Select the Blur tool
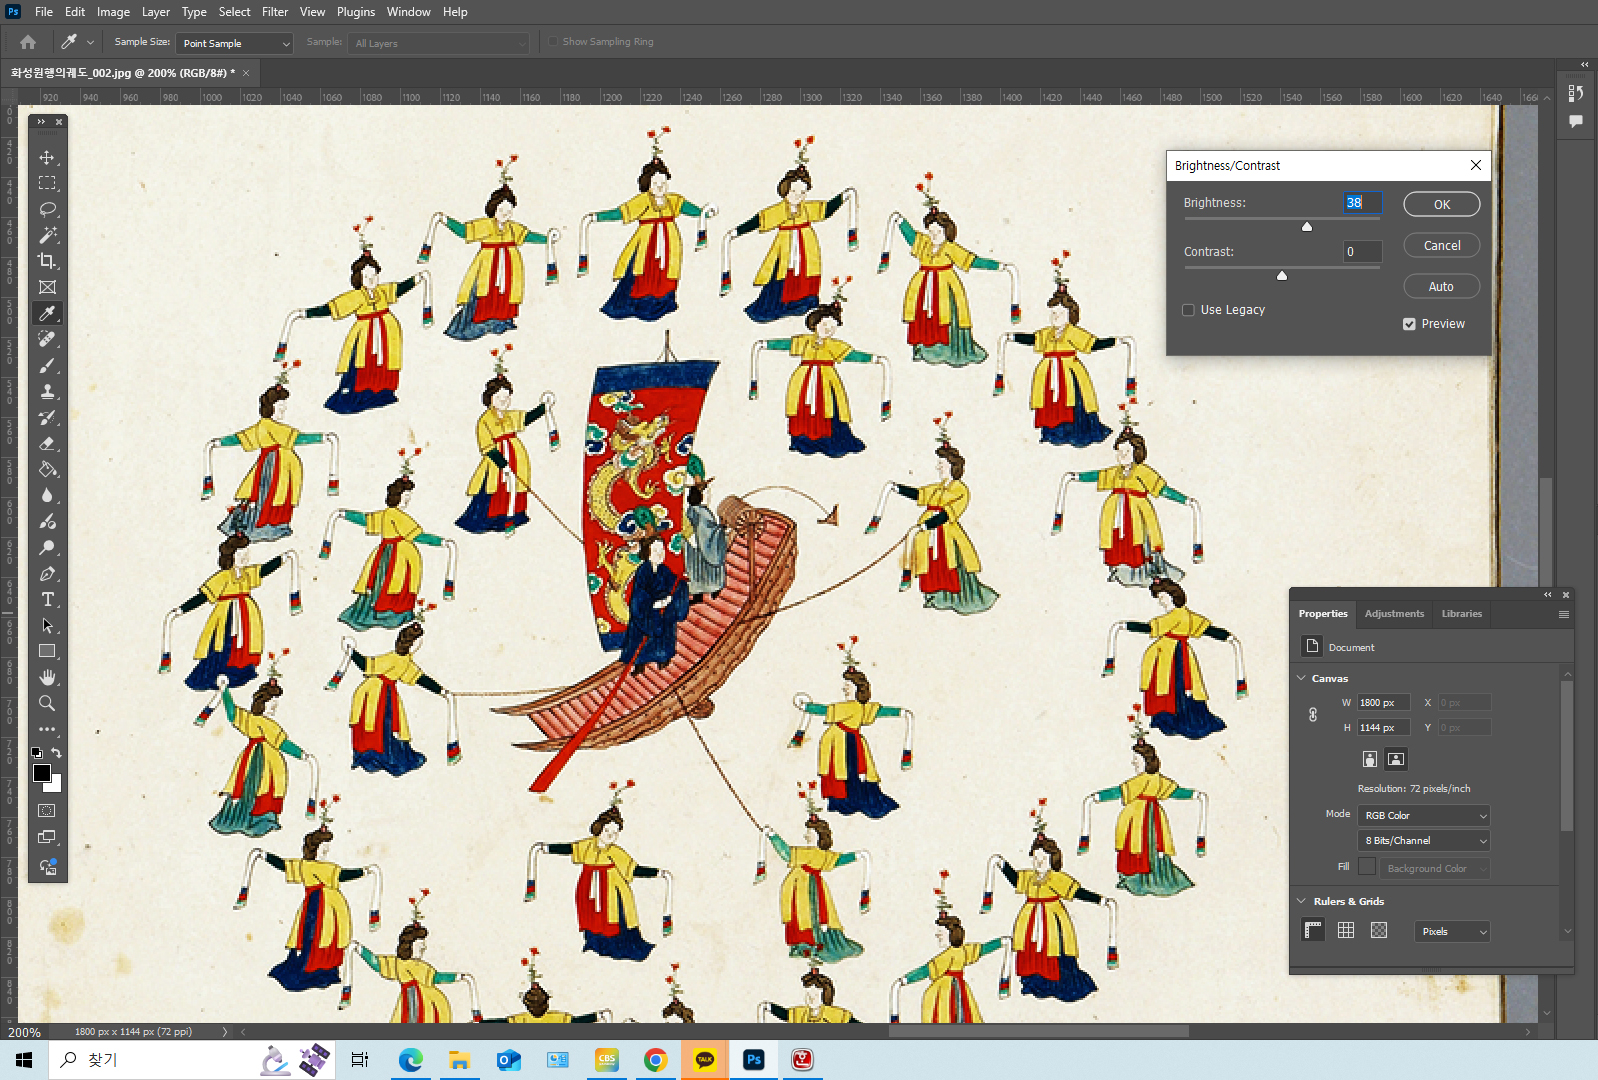1598x1080 pixels. pos(47,495)
